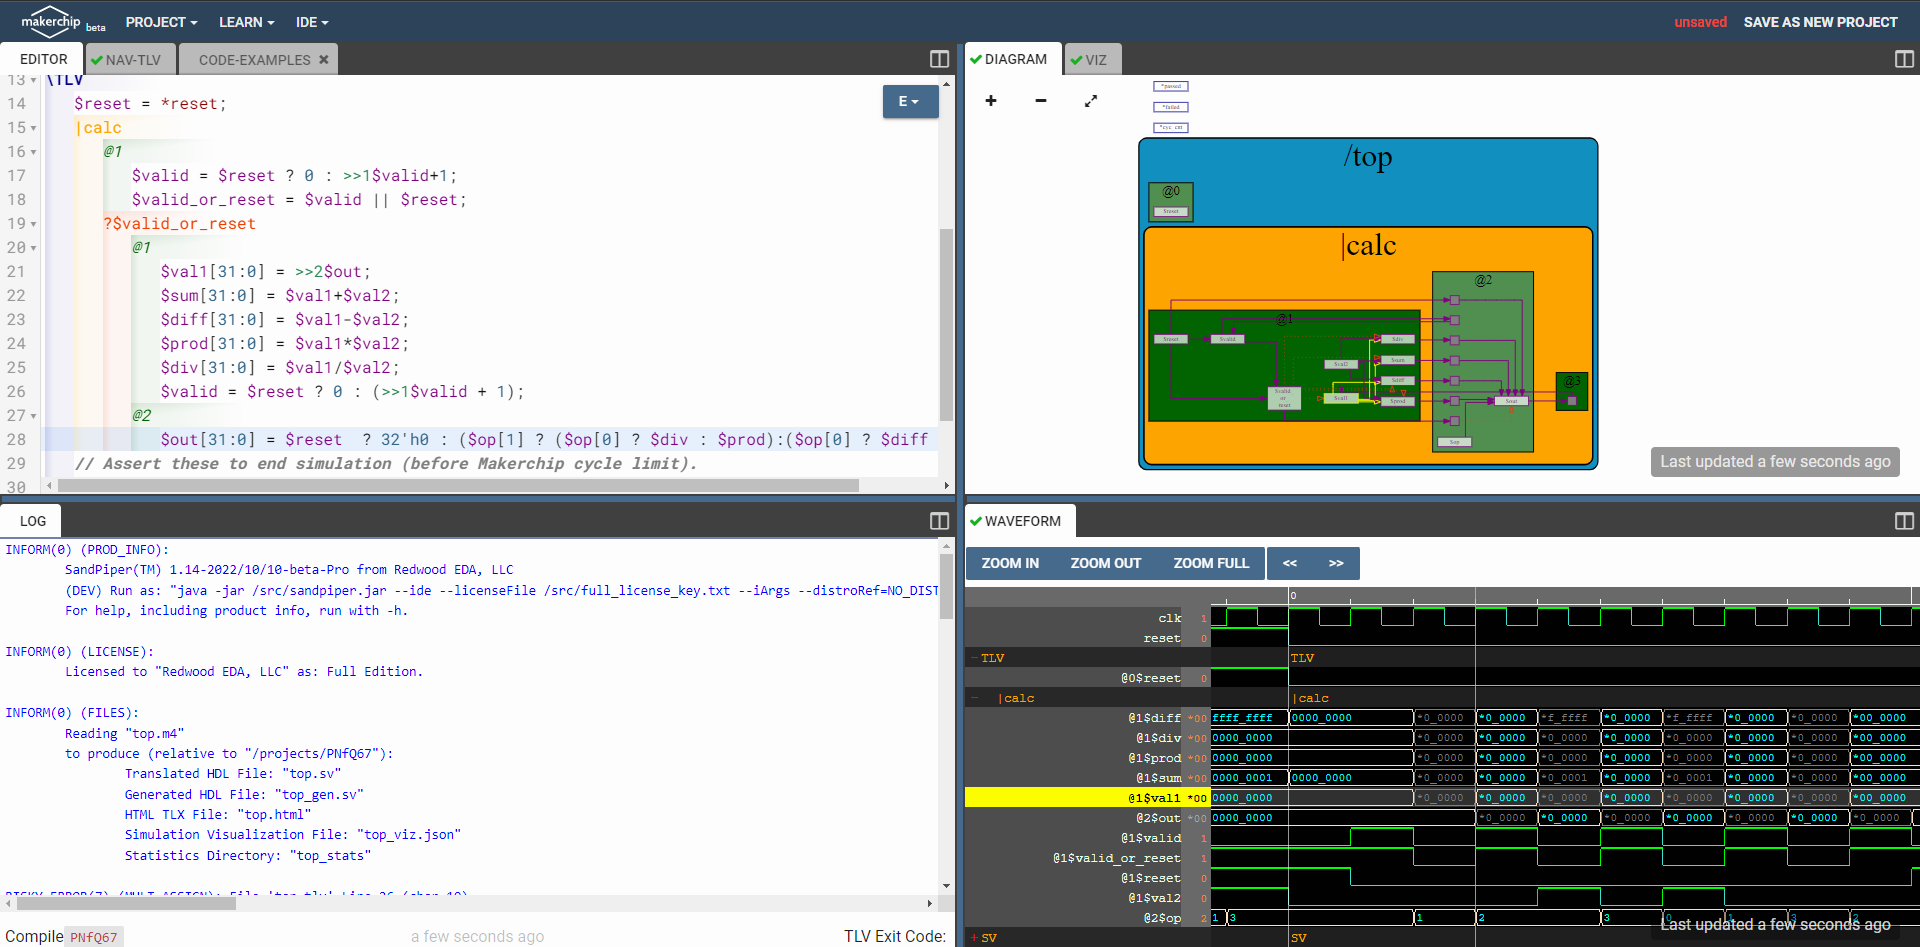Step the waveform forward with >> icon

click(x=1337, y=563)
